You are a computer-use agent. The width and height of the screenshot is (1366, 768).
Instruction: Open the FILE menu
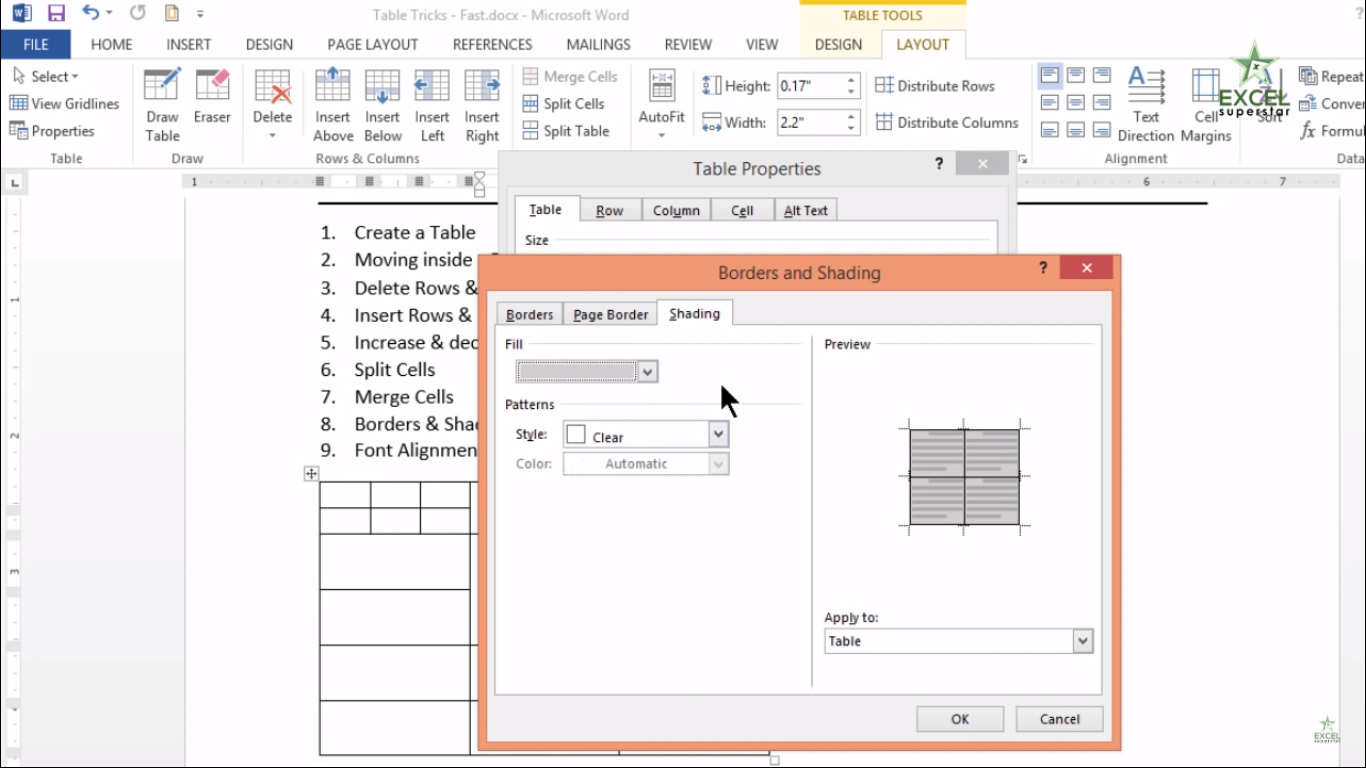(x=36, y=44)
